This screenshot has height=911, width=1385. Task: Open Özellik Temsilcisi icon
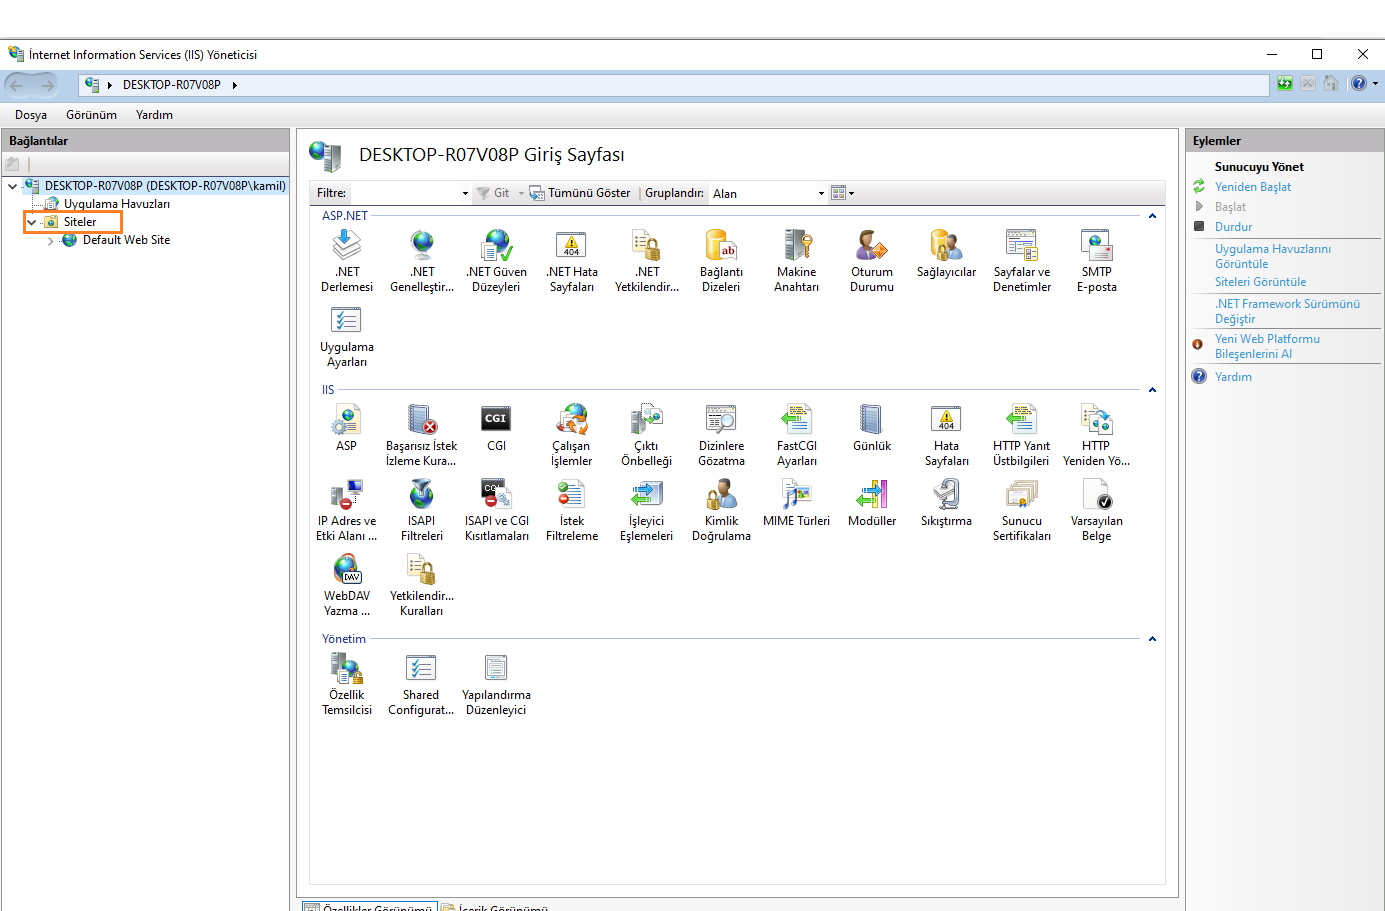(346, 668)
